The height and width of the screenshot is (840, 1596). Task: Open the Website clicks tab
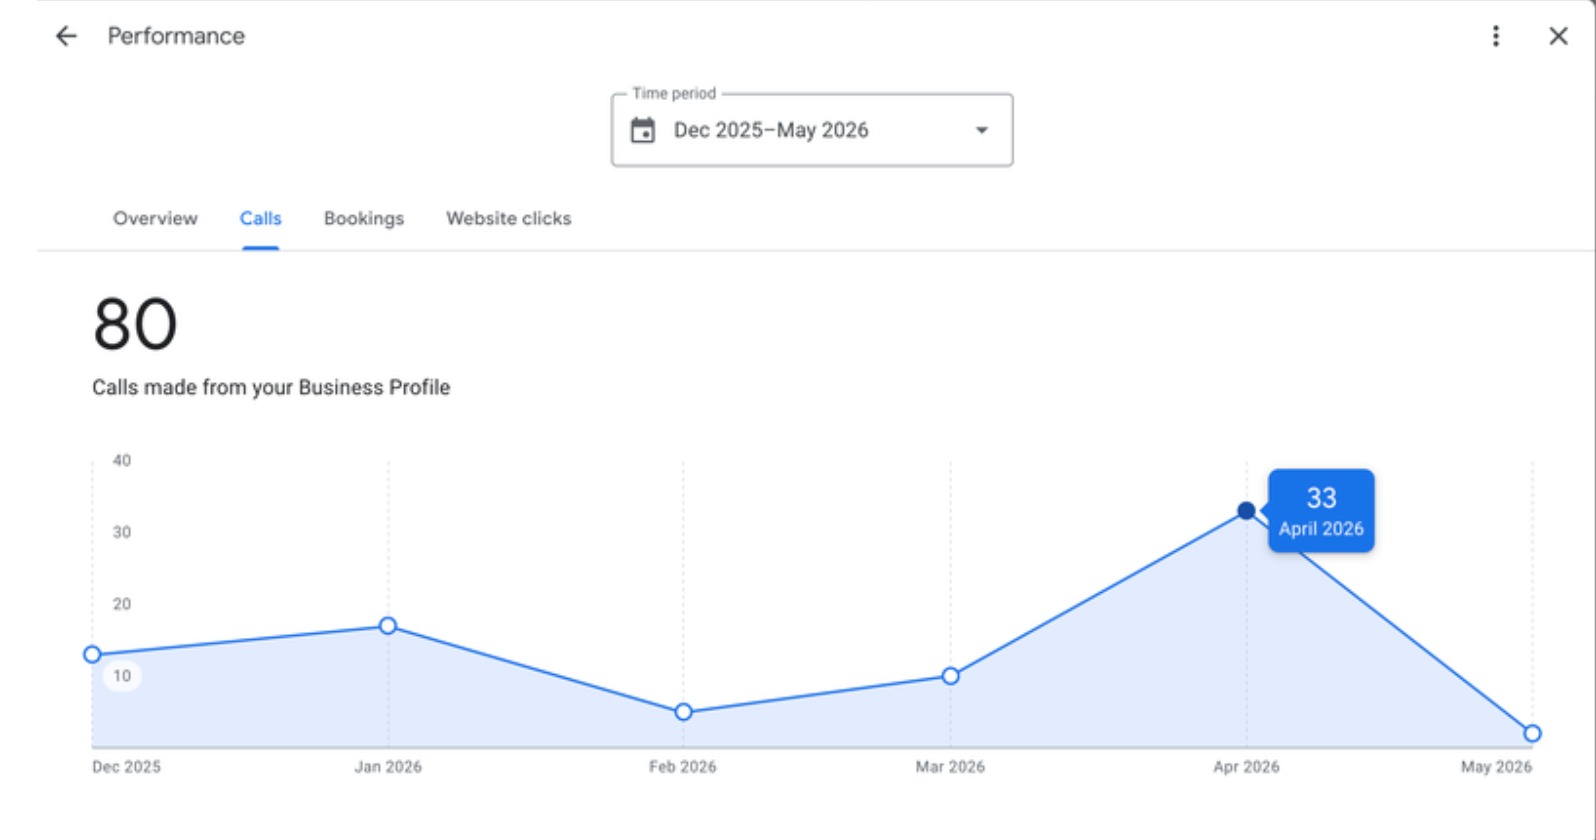[x=509, y=218]
